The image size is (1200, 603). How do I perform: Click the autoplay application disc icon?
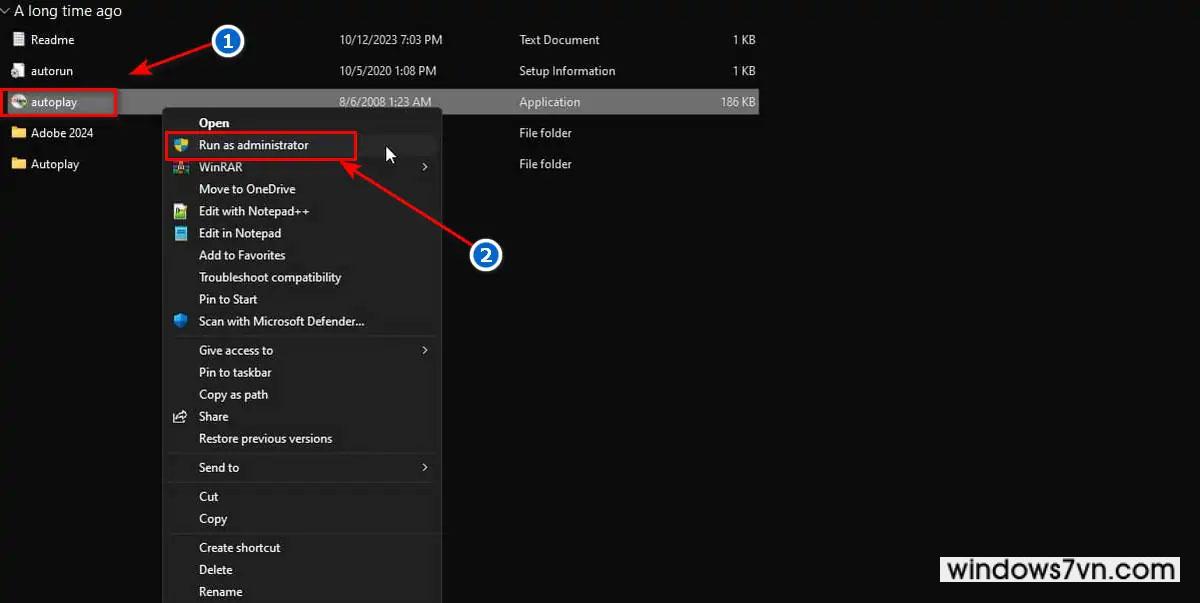18,102
